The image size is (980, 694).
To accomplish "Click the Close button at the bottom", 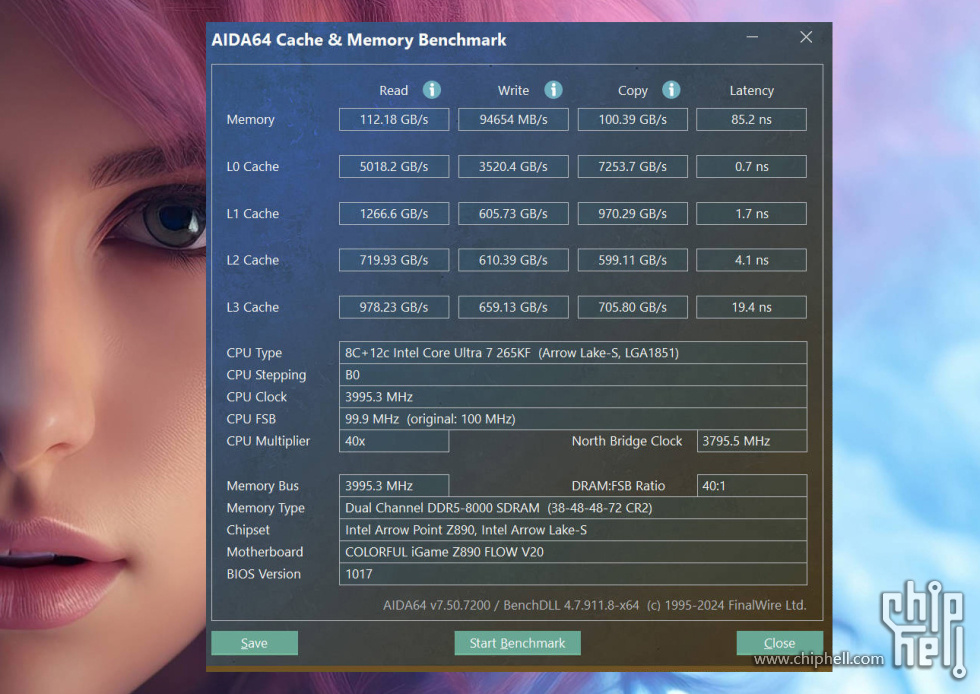I will (x=779, y=643).
